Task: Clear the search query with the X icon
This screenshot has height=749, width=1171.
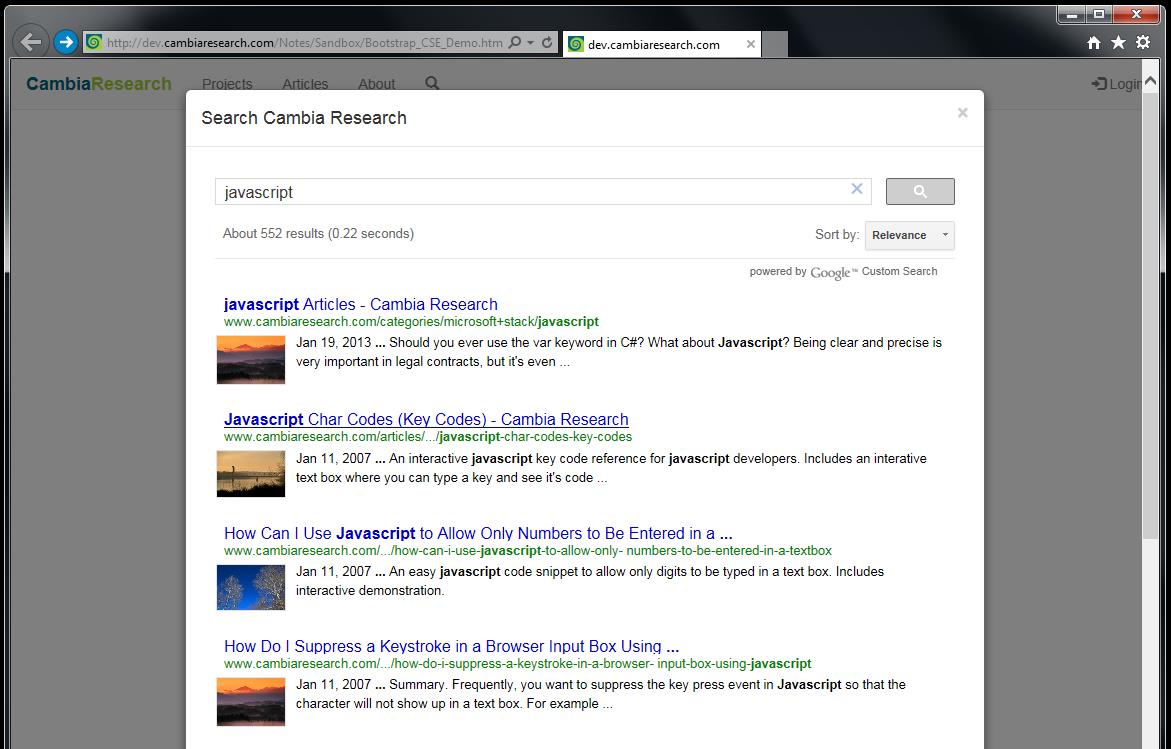Action: tap(857, 189)
